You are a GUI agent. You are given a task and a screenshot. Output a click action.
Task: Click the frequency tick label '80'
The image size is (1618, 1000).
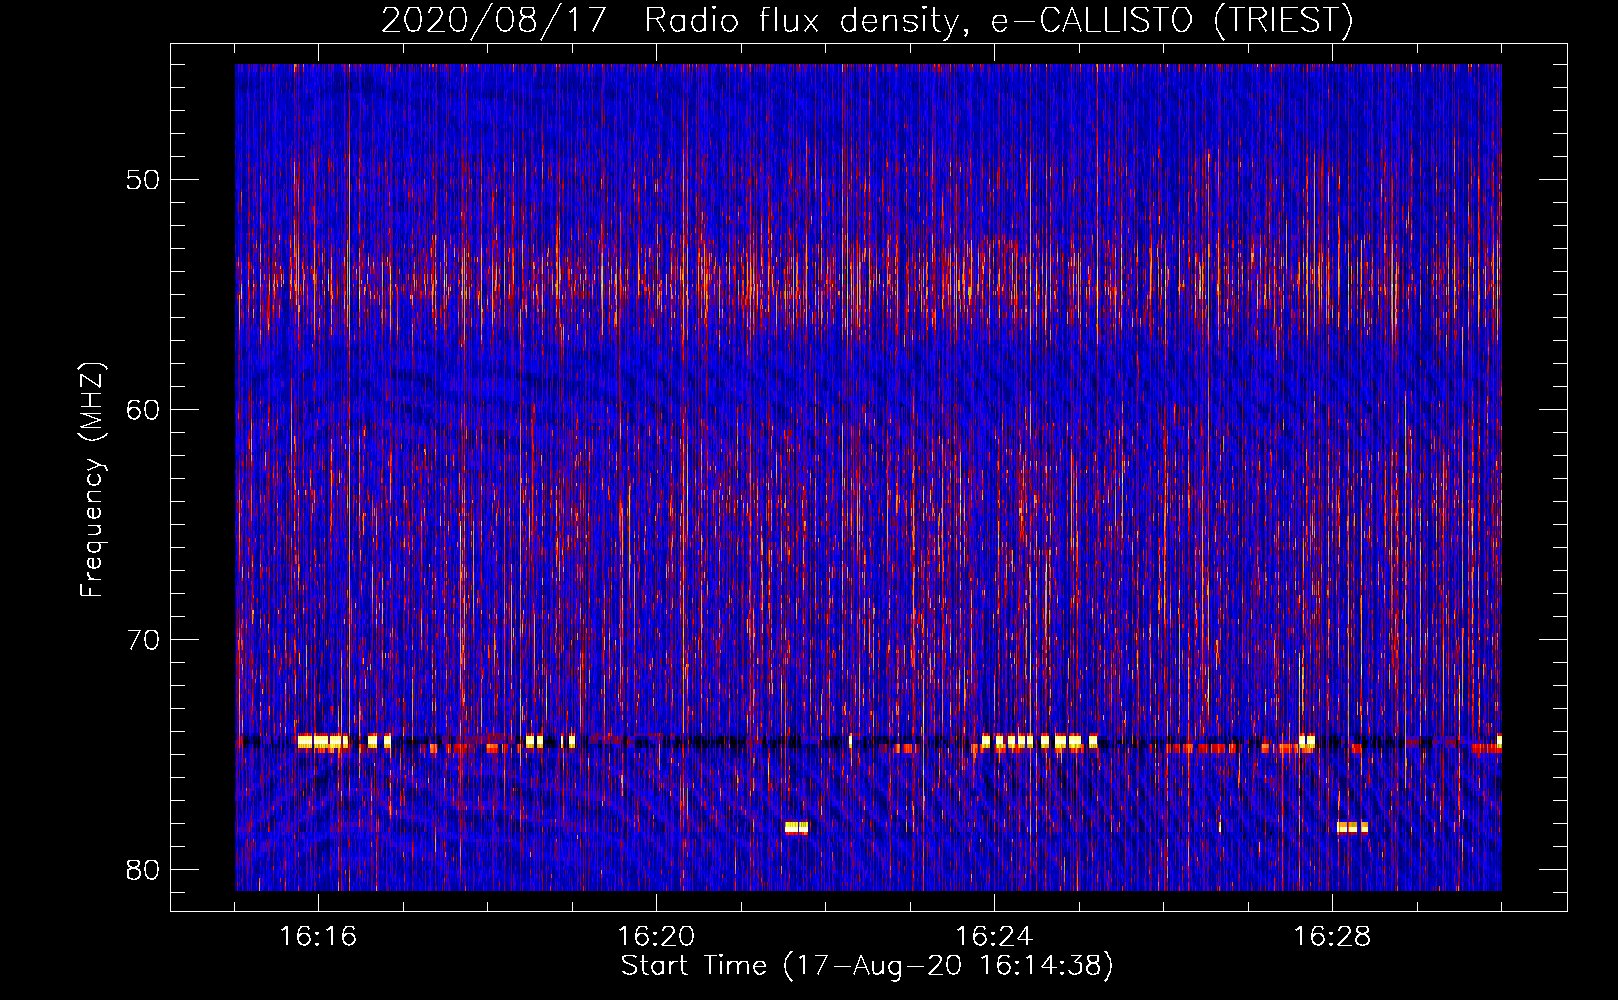pyautogui.click(x=143, y=870)
